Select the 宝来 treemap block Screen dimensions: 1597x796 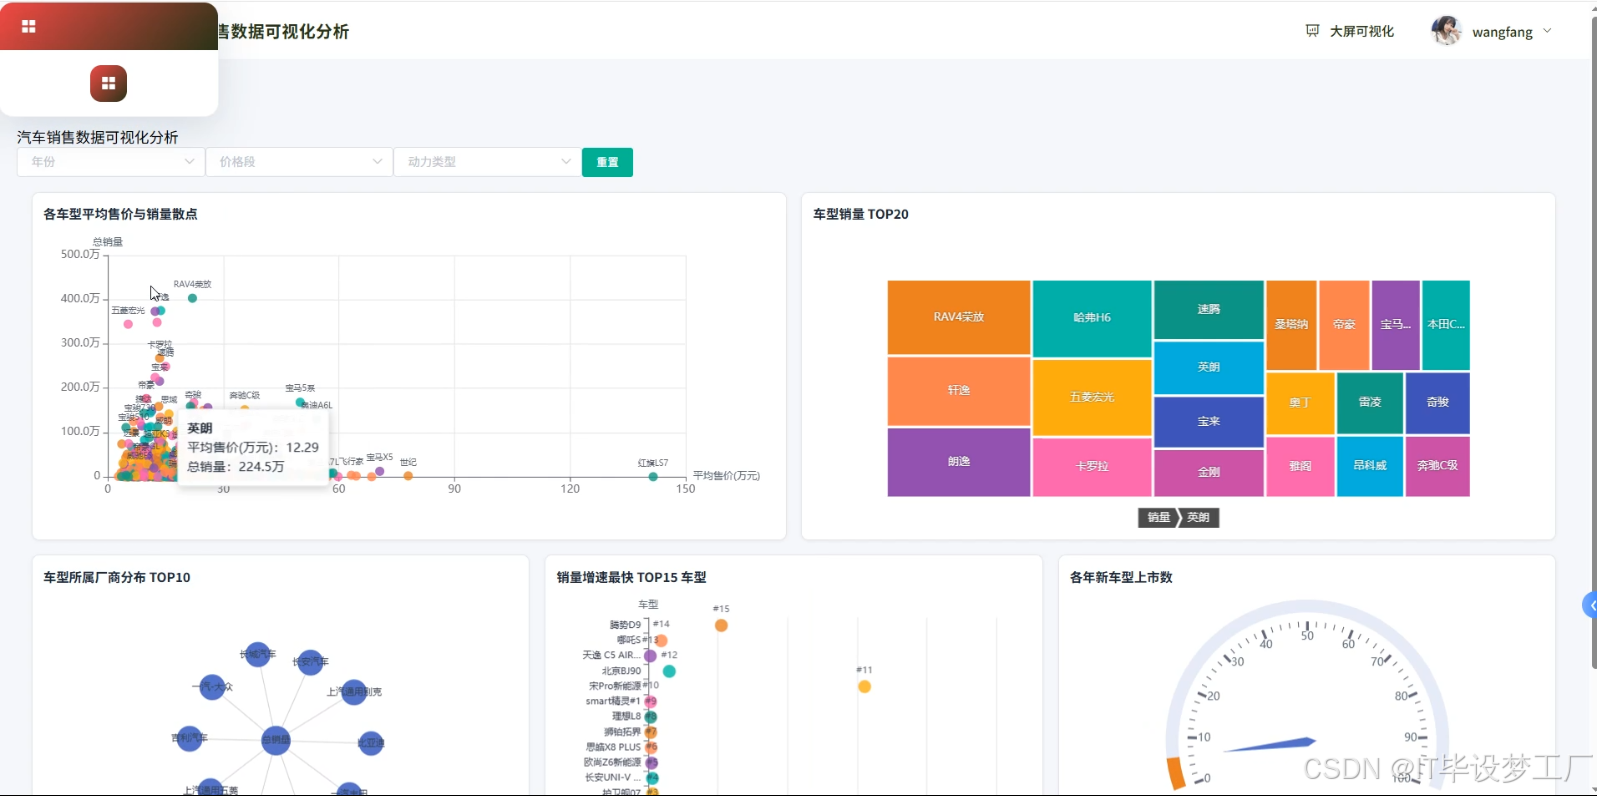click(x=1209, y=422)
